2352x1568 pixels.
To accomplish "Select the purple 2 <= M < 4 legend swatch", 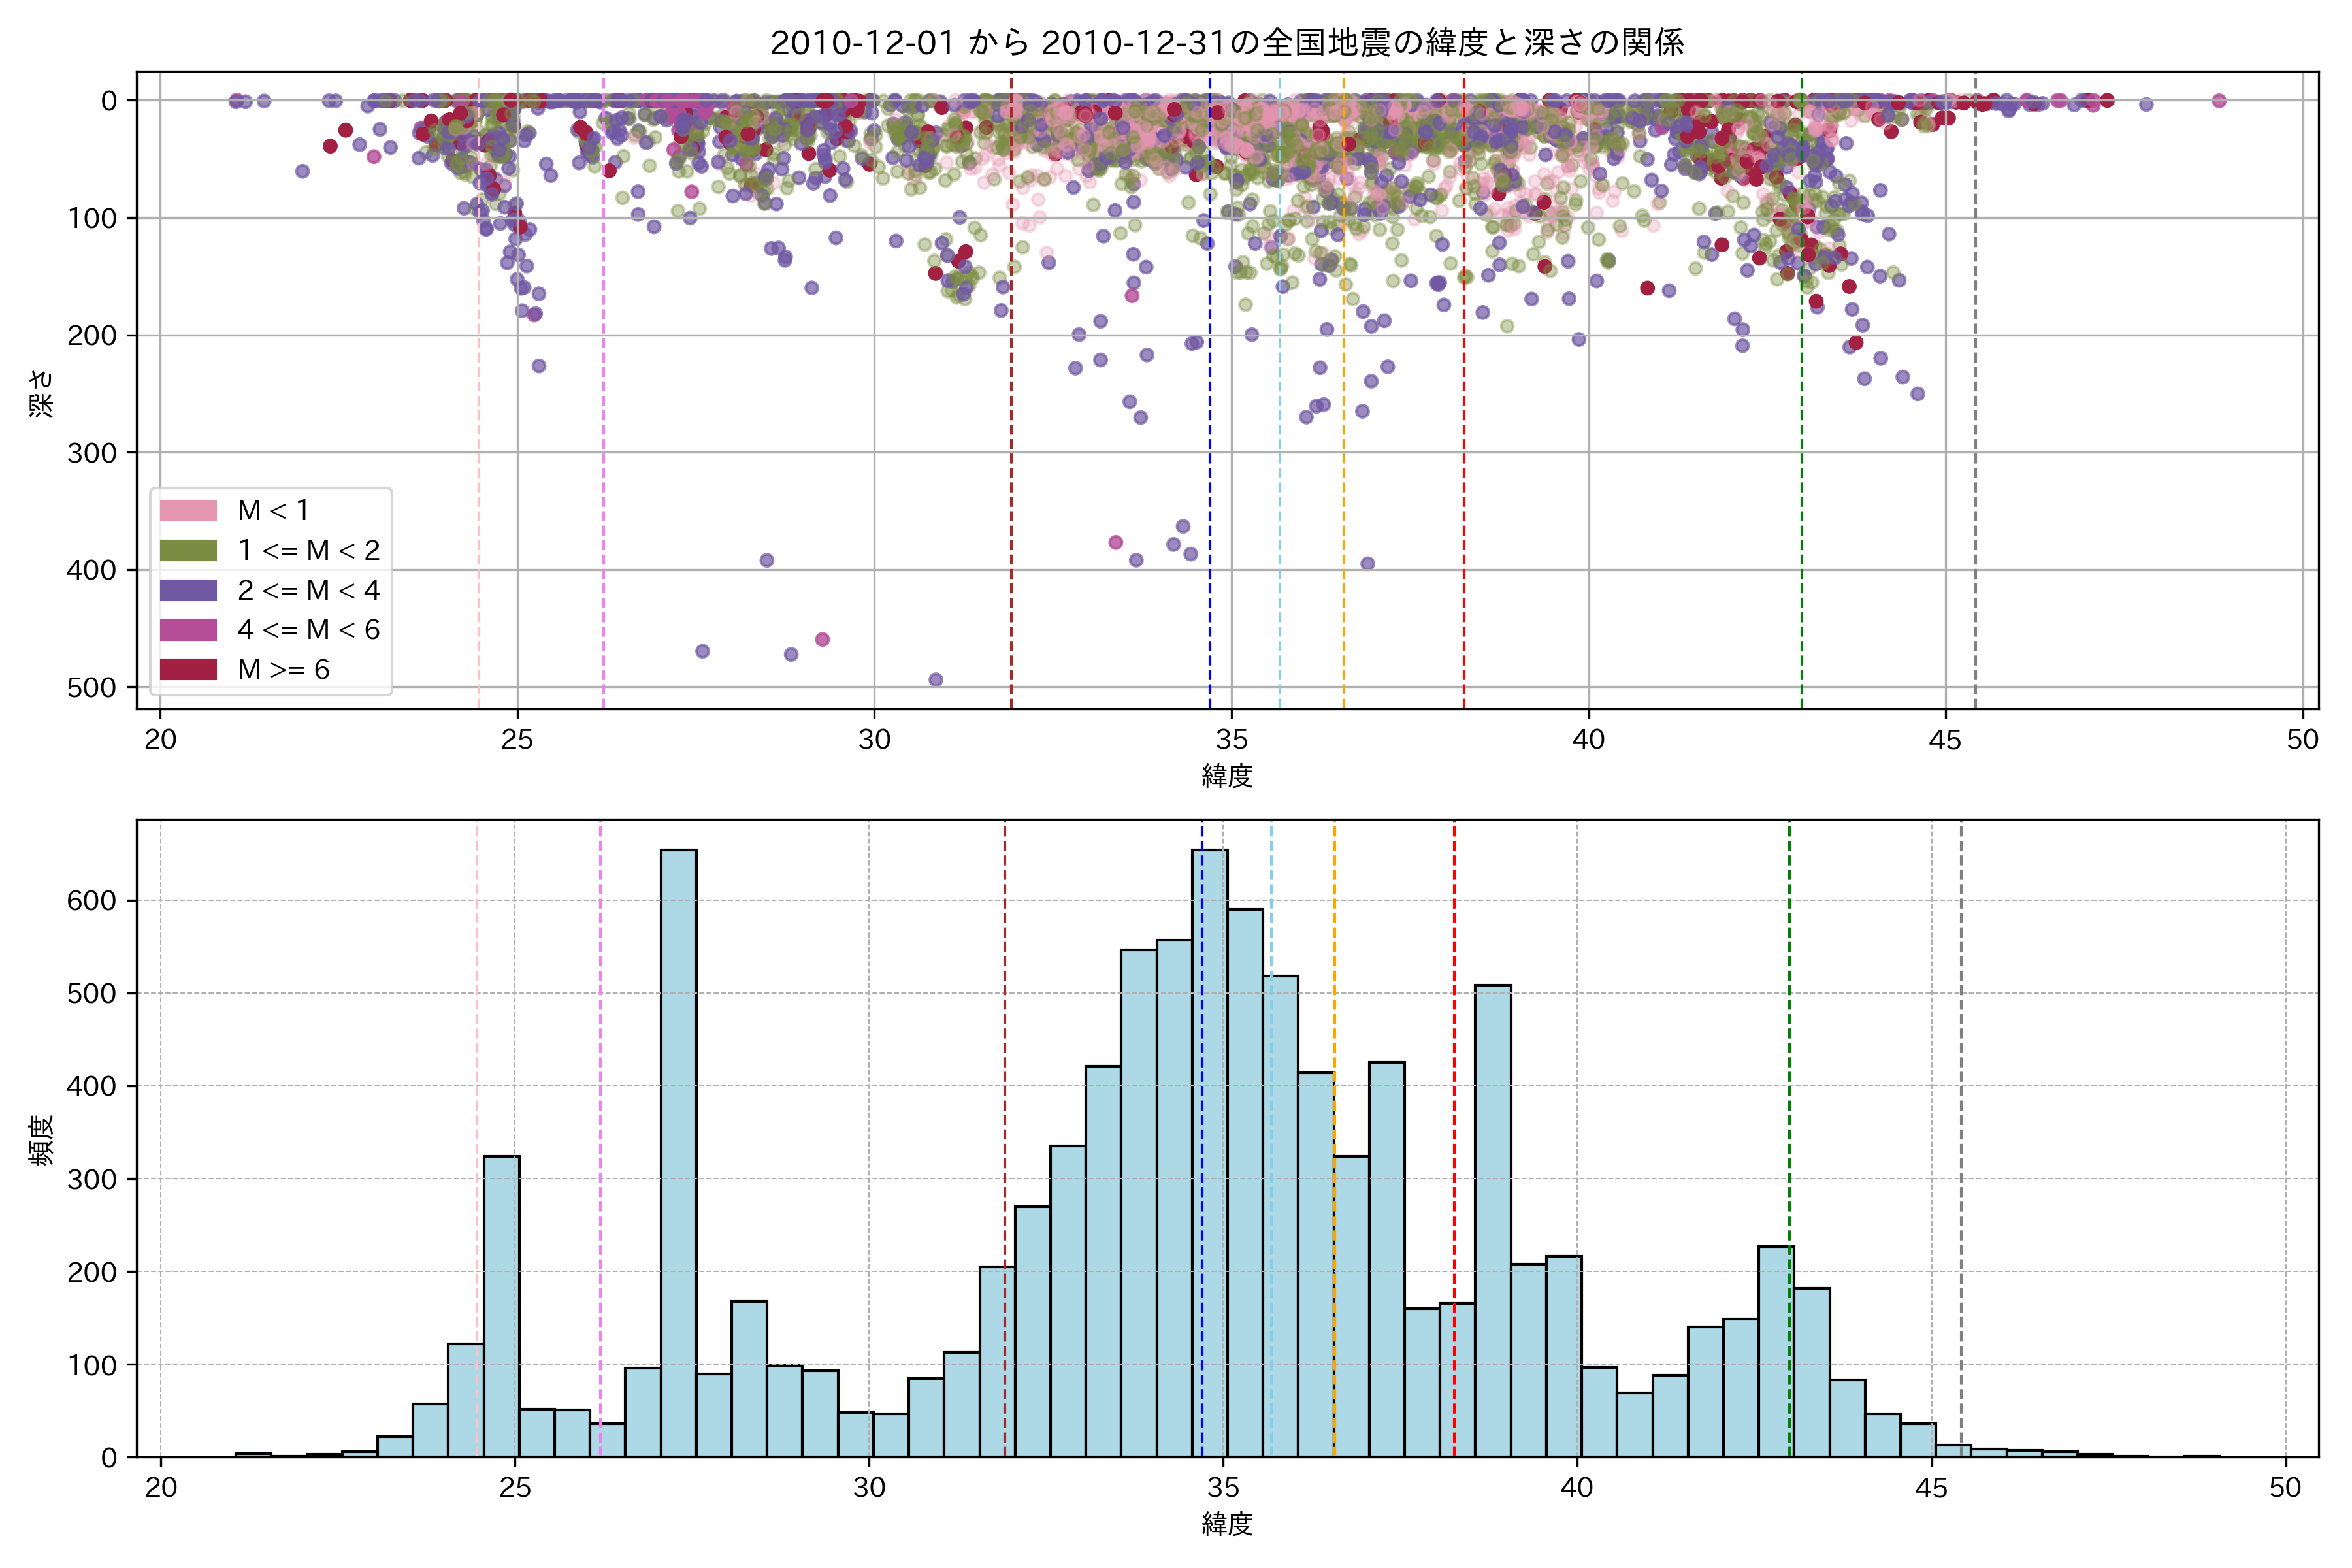I will (x=188, y=590).
